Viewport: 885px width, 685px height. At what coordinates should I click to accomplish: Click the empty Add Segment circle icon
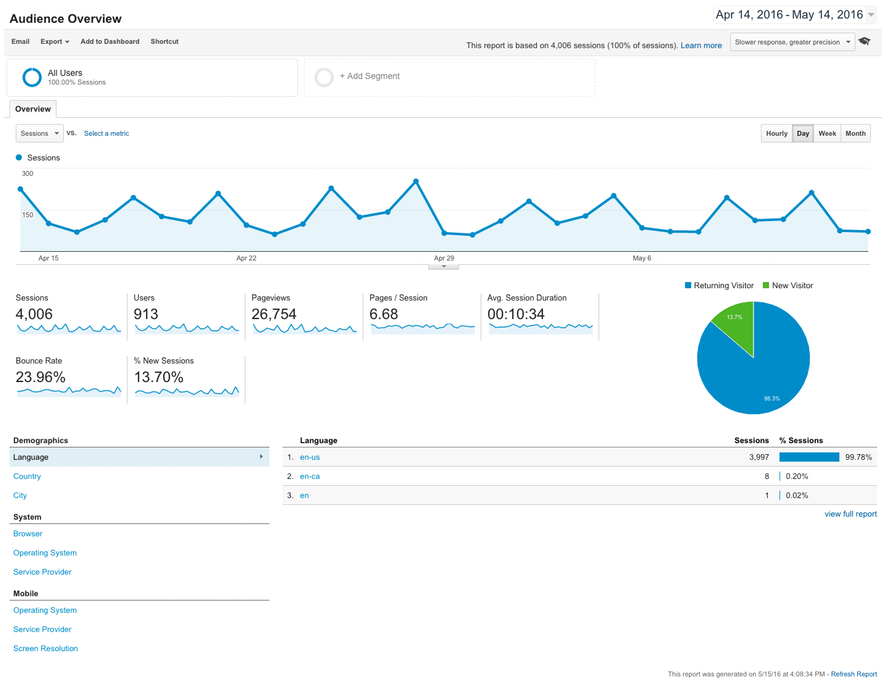point(324,77)
